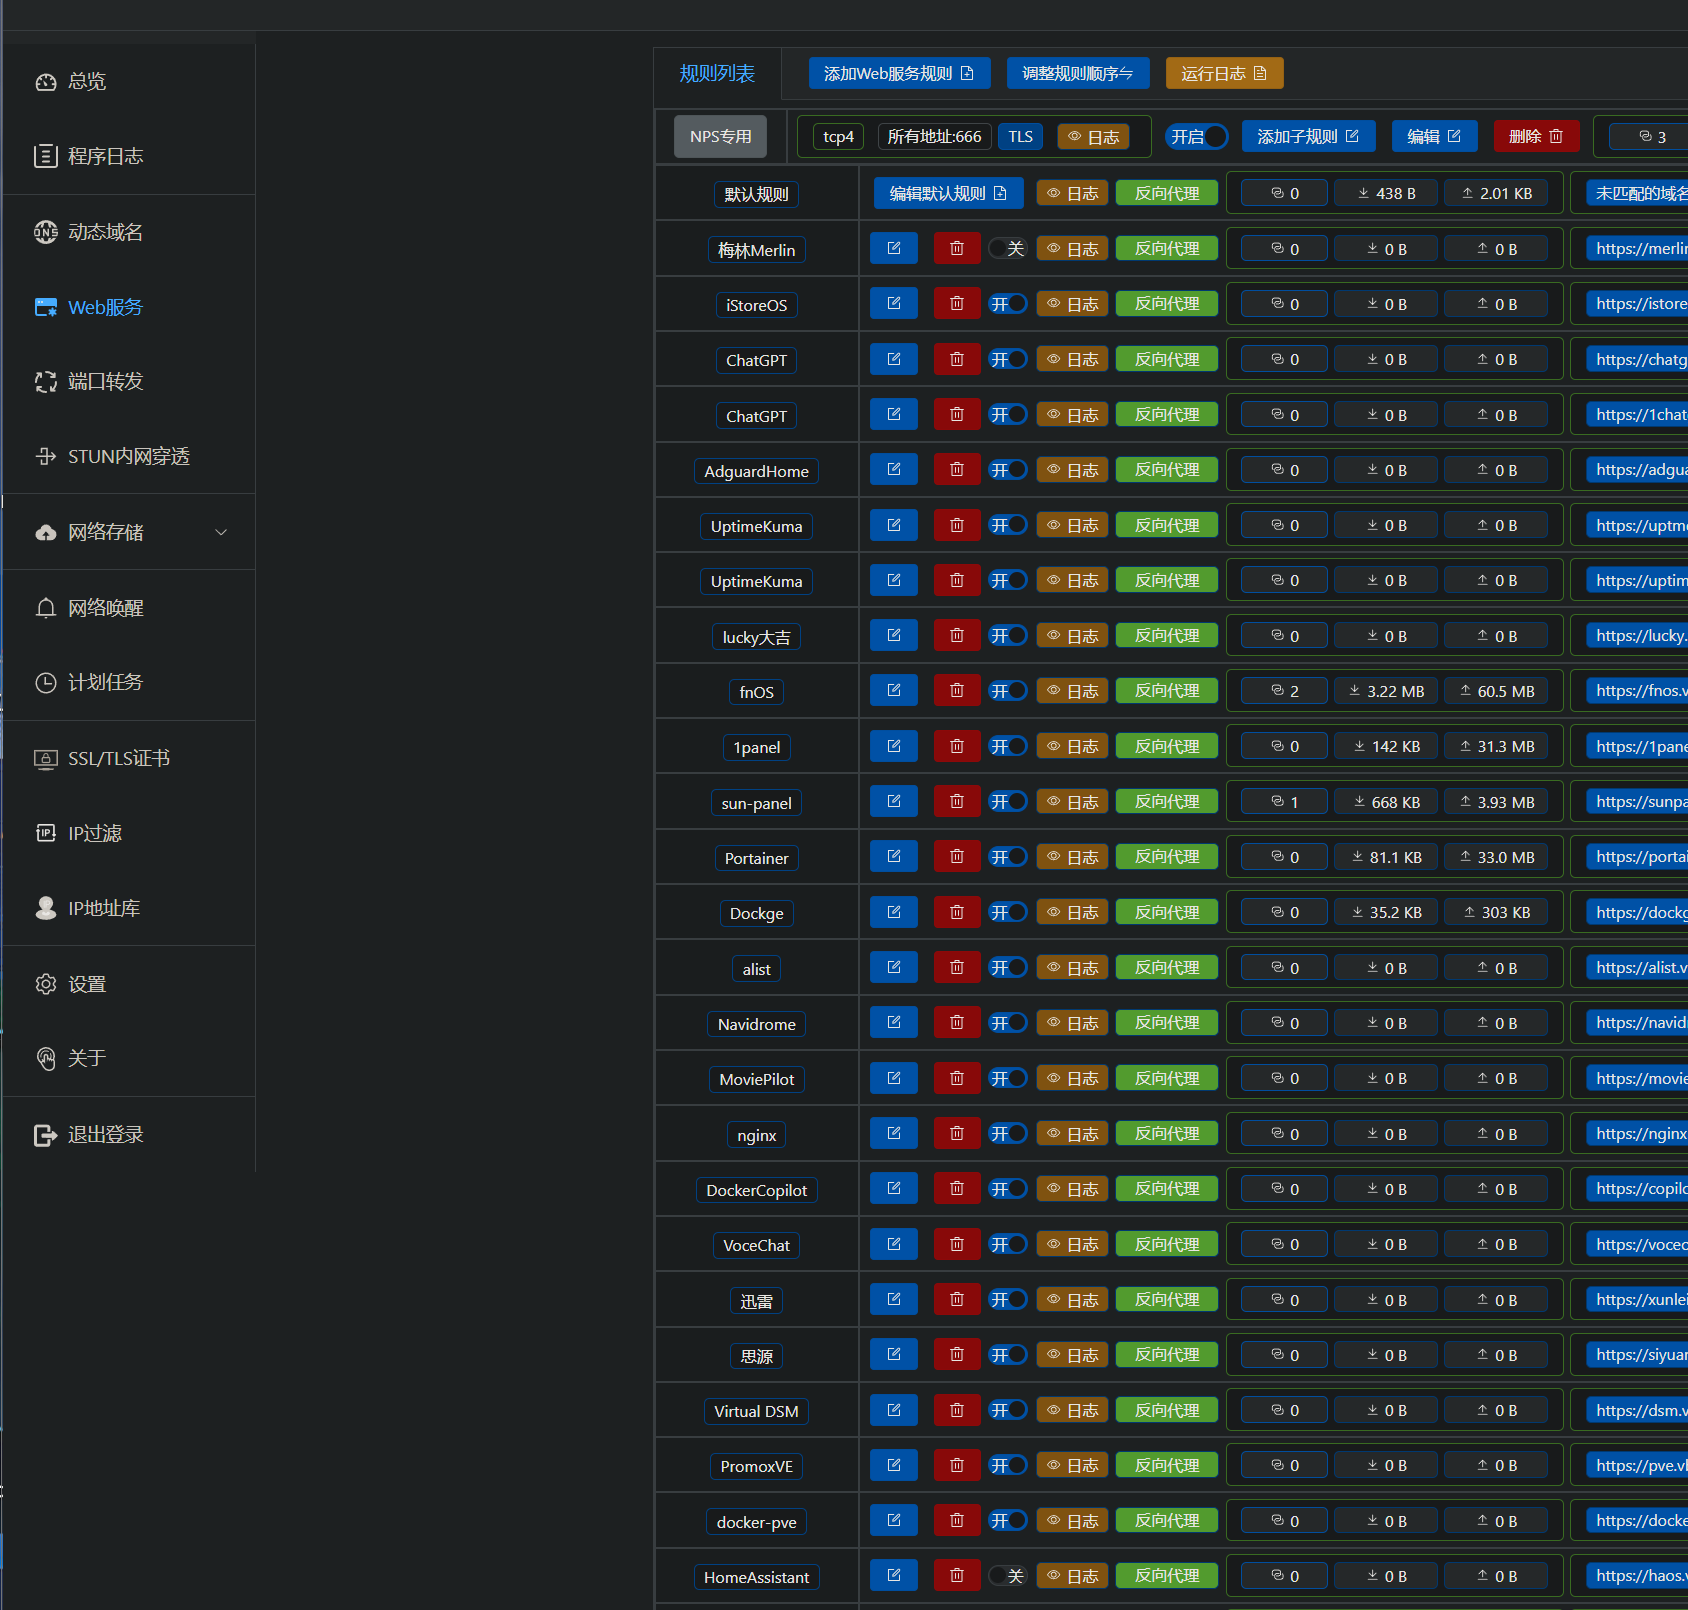Click delete trash icon for PromoxVE
The image size is (1688, 1610).
coord(957,1466)
